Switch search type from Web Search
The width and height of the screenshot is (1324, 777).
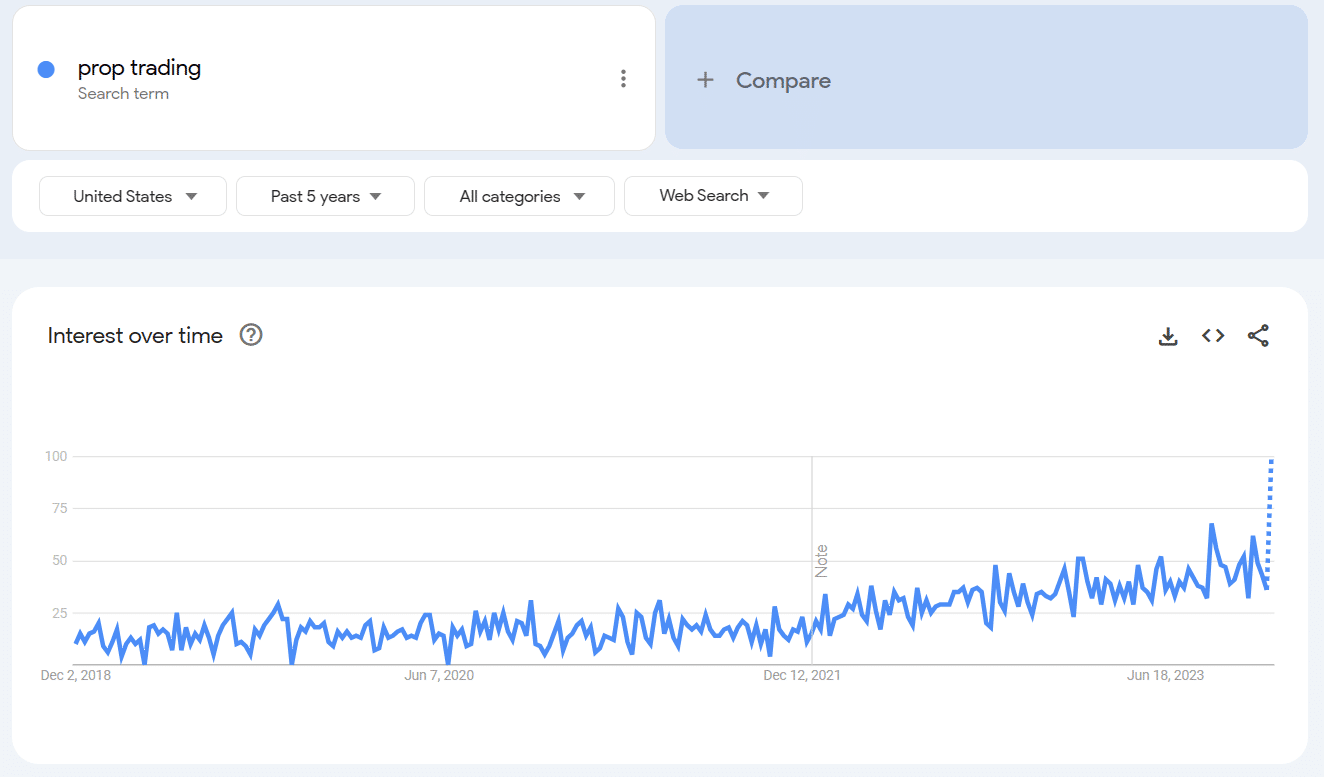713,196
